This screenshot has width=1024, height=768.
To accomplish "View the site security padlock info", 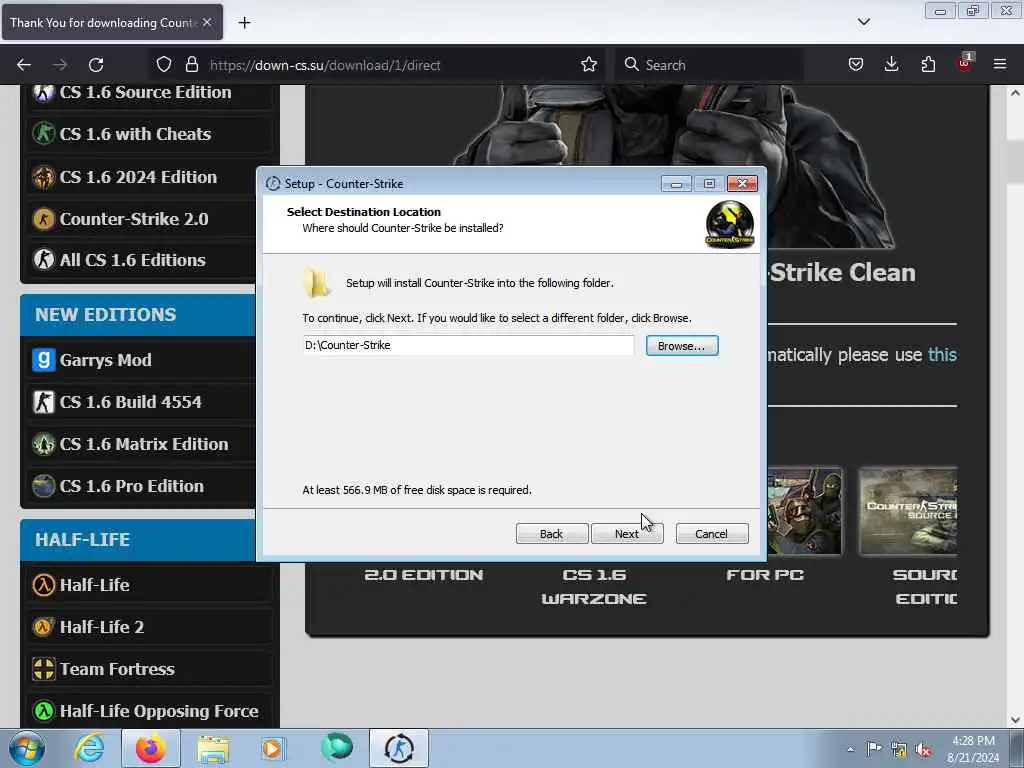I will (x=191, y=65).
